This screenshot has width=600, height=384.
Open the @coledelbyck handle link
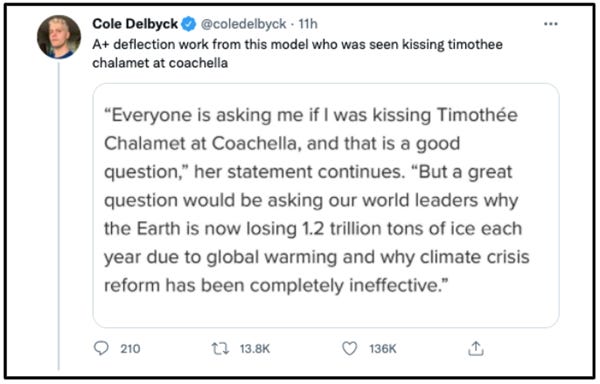point(243,24)
